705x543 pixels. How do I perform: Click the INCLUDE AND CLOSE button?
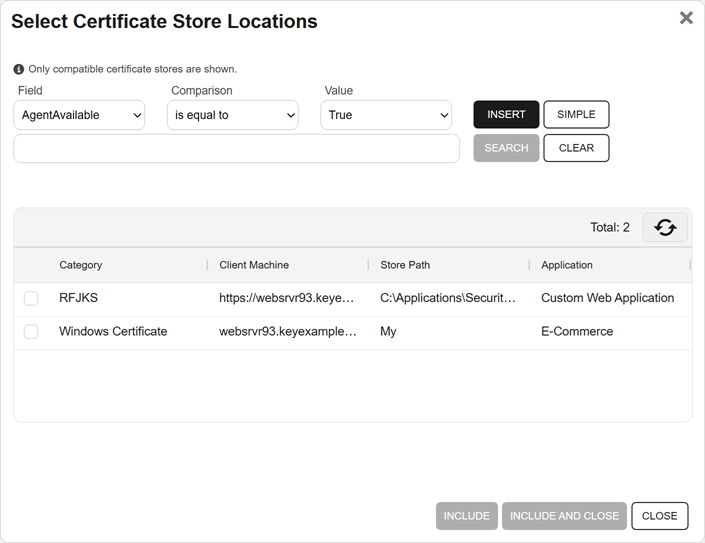[564, 516]
